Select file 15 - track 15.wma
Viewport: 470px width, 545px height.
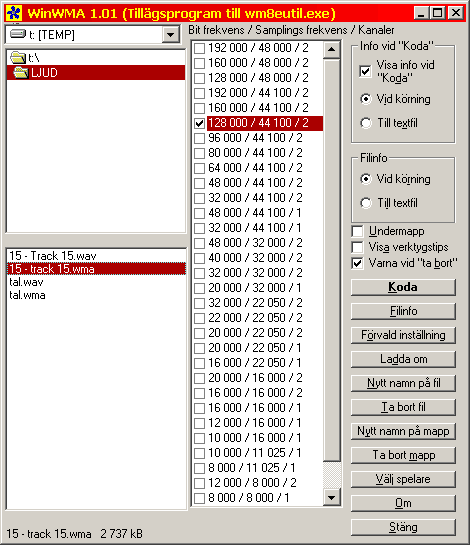coord(96,269)
